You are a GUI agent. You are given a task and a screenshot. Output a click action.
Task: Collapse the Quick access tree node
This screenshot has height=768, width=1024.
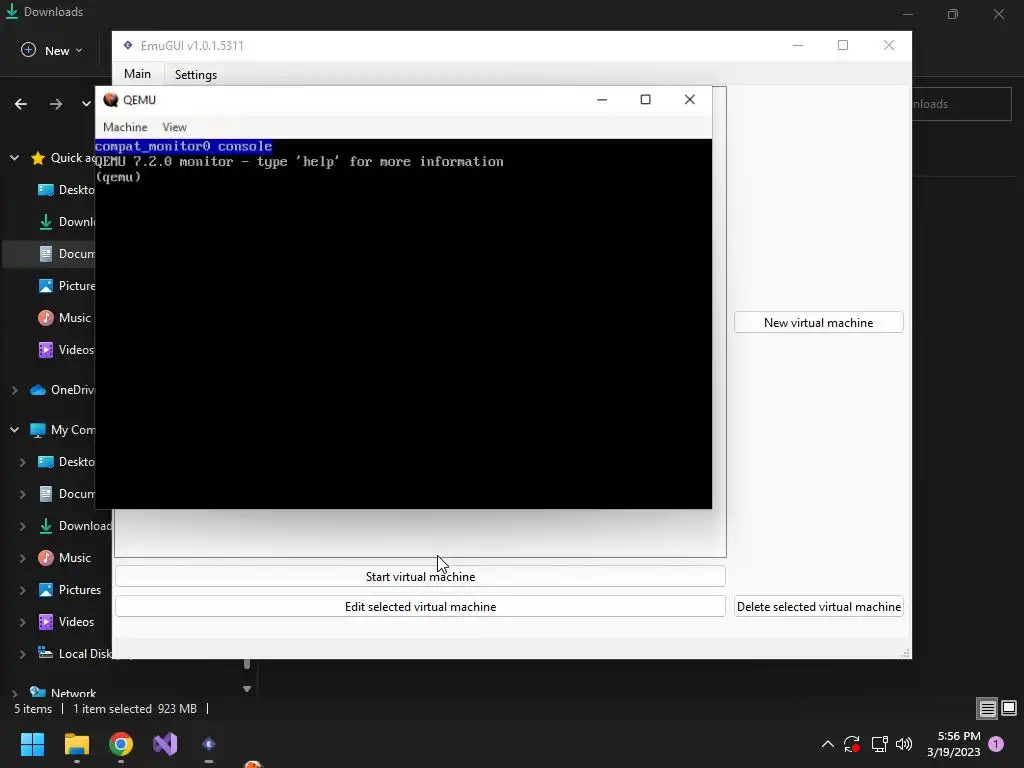pyautogui.click(x=14, y=158)
